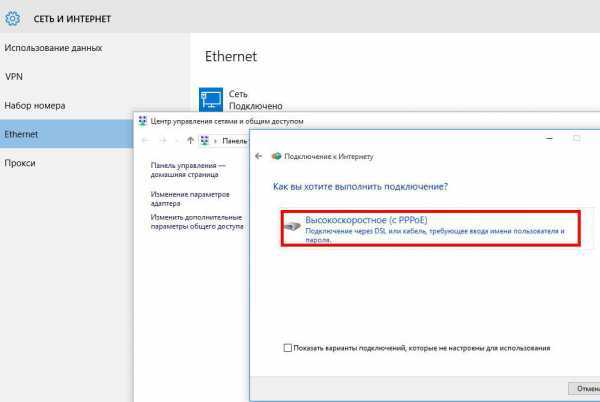Maximize the connection wizard window
This screenshot has width=600, height=402.
pos(576,138)
